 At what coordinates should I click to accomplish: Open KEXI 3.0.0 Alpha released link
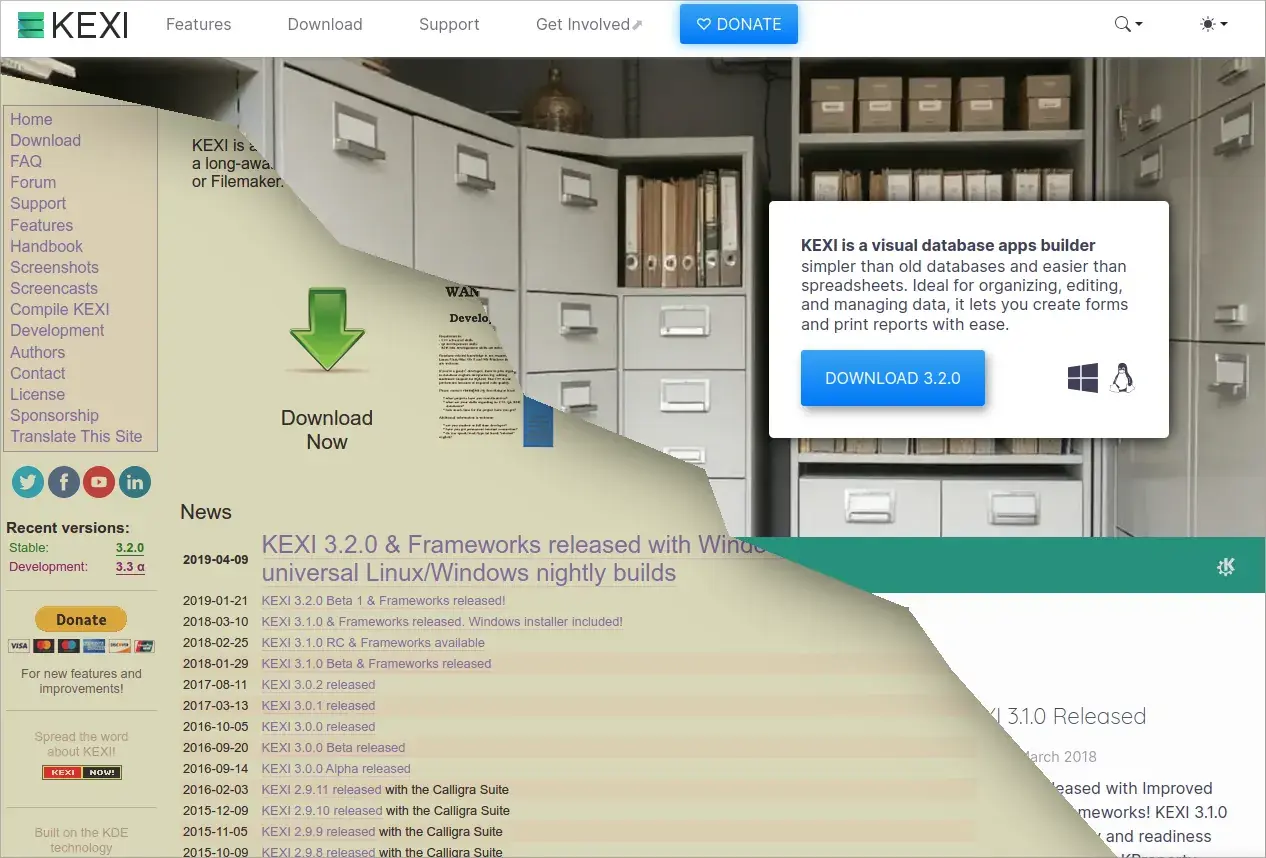pyautogui.click(x=336, y=769)
